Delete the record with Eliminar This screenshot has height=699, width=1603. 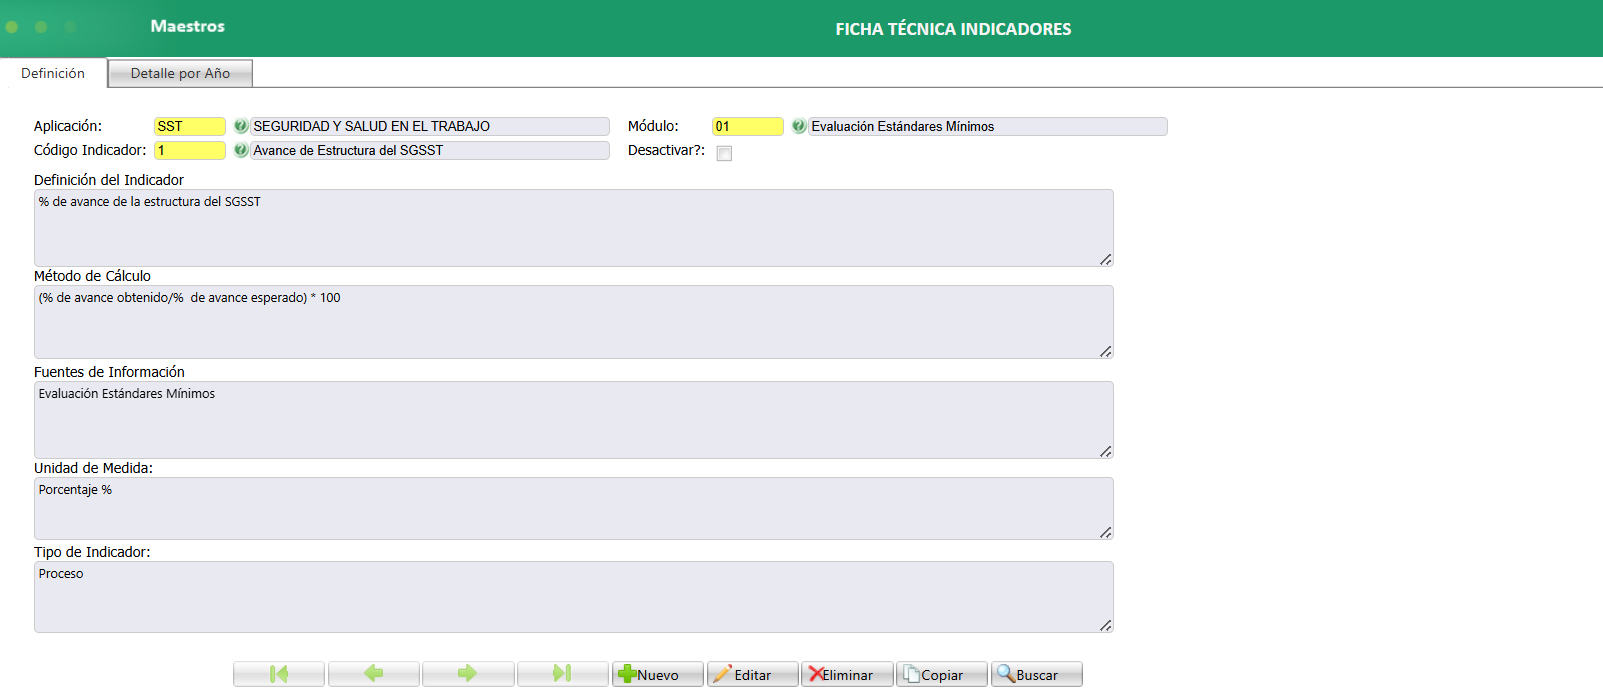[847, 674]
